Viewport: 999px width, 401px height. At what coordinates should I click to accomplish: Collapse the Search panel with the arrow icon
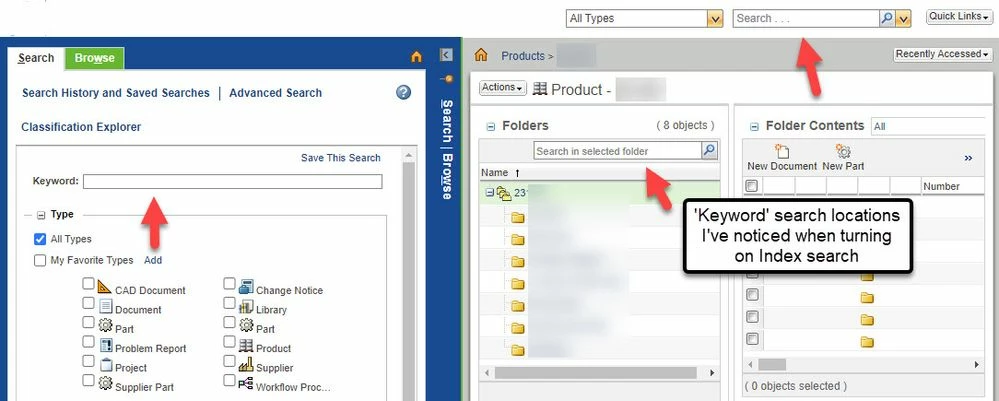click(446, 55)
